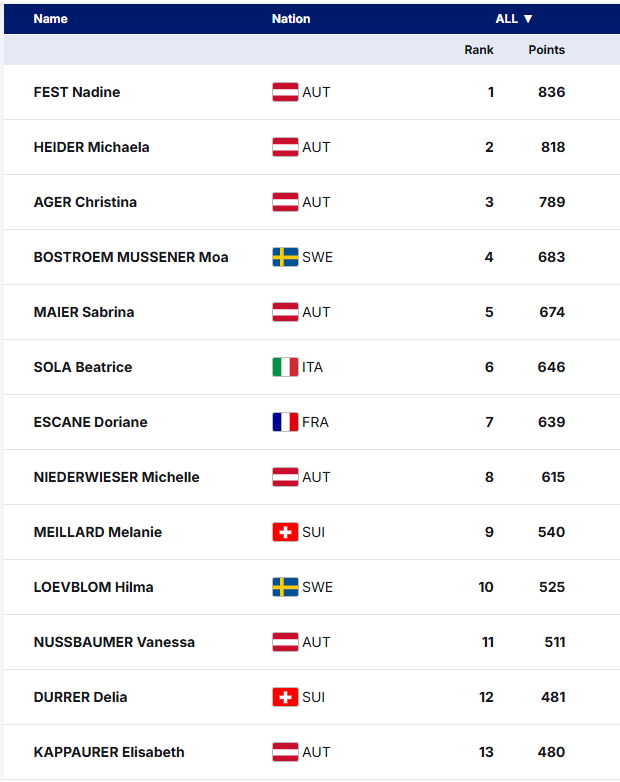Click Austrian flag beside KAPPAURER Elisabeth

[285, 752]
